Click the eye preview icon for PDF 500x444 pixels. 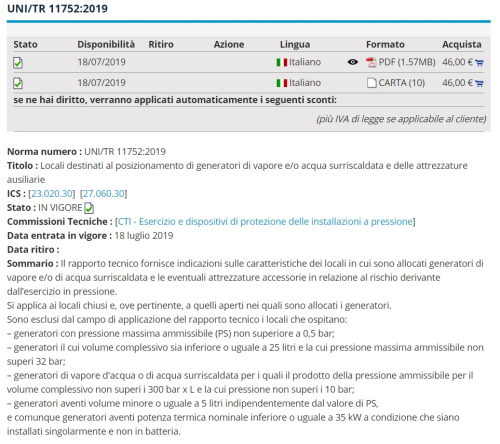point(353,62)
